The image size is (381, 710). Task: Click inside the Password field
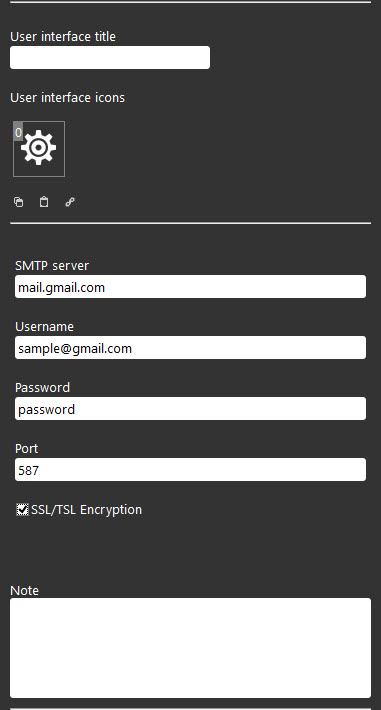[x=190, y=408]
